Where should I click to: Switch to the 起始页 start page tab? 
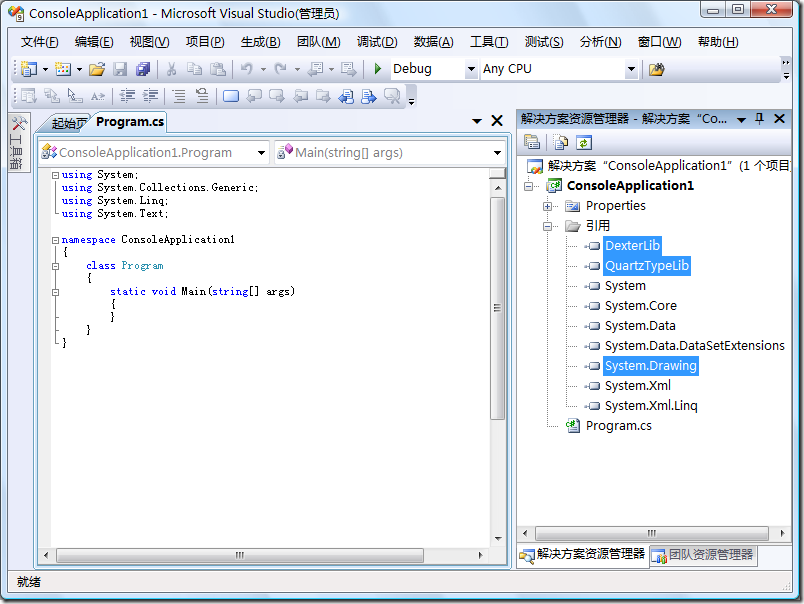coord(69,123)
